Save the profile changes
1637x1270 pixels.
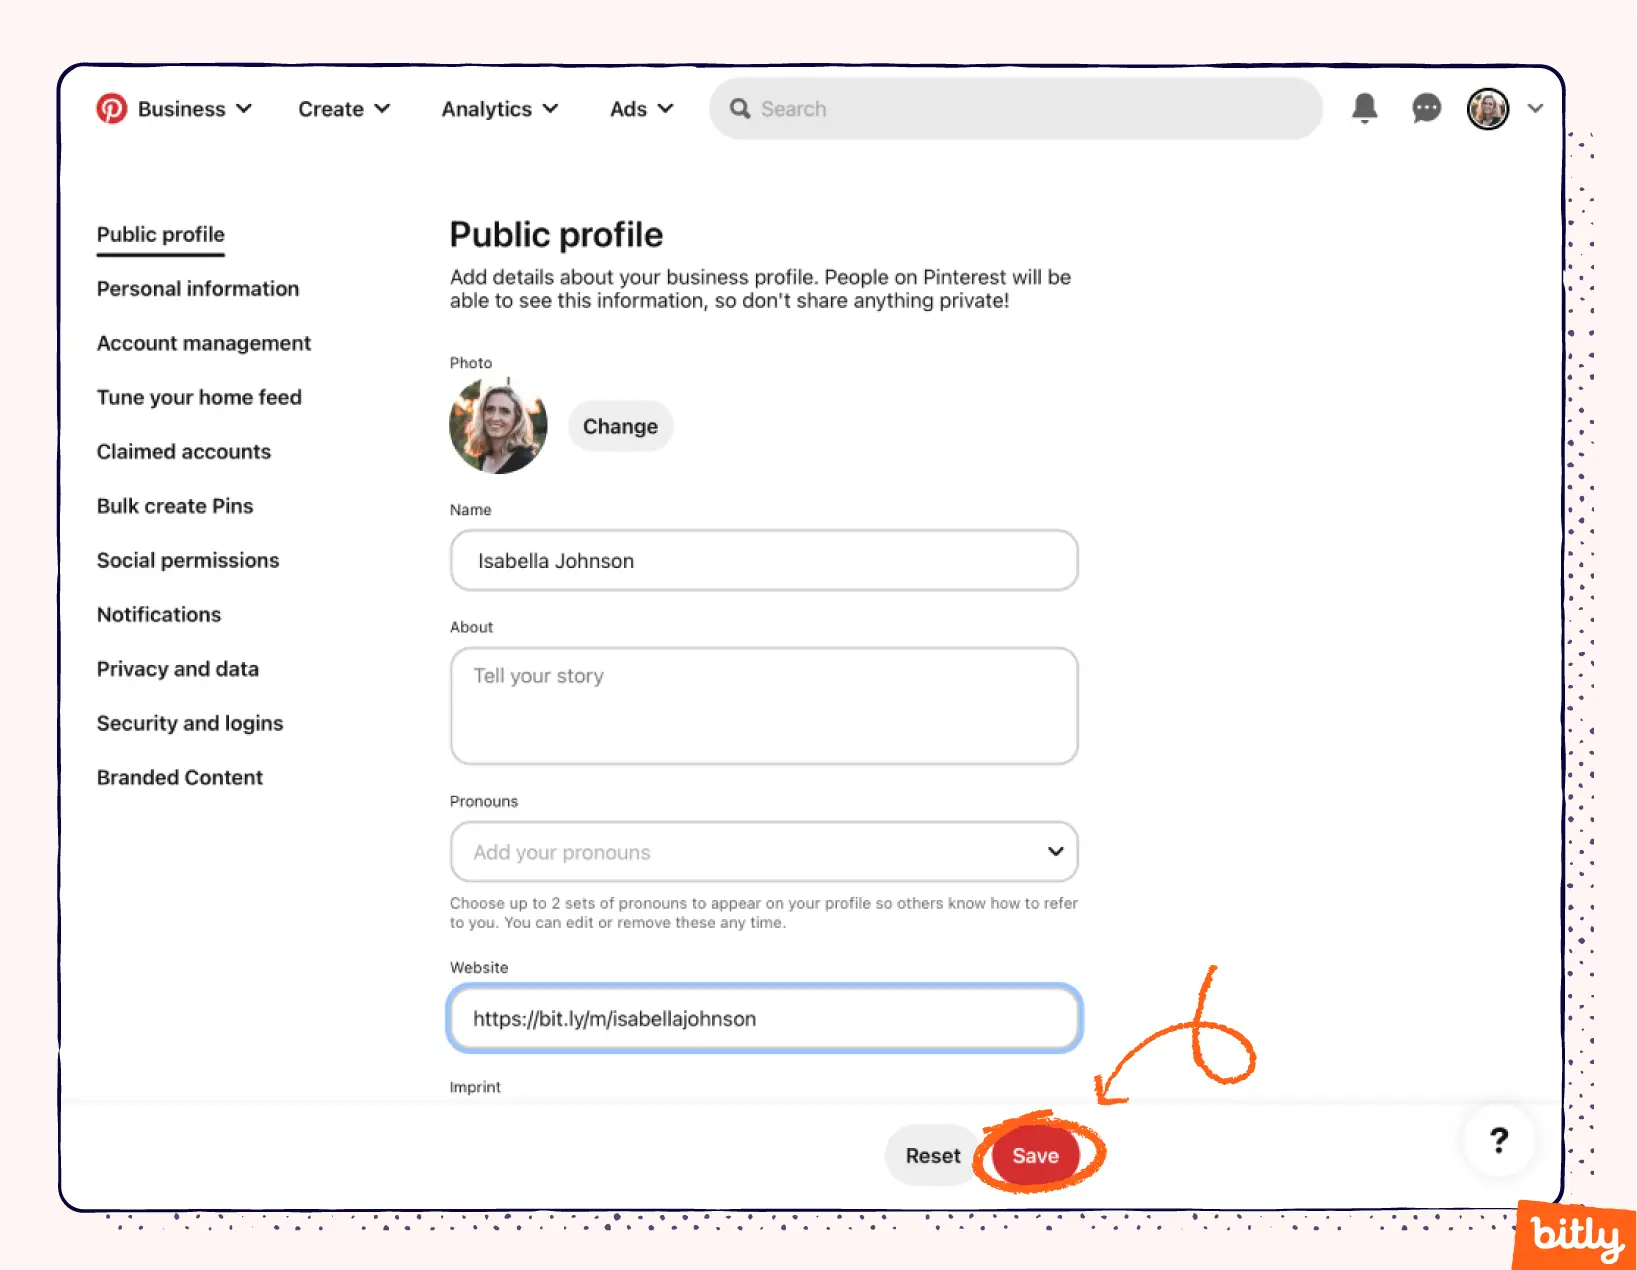(x=1036, y=1155)
